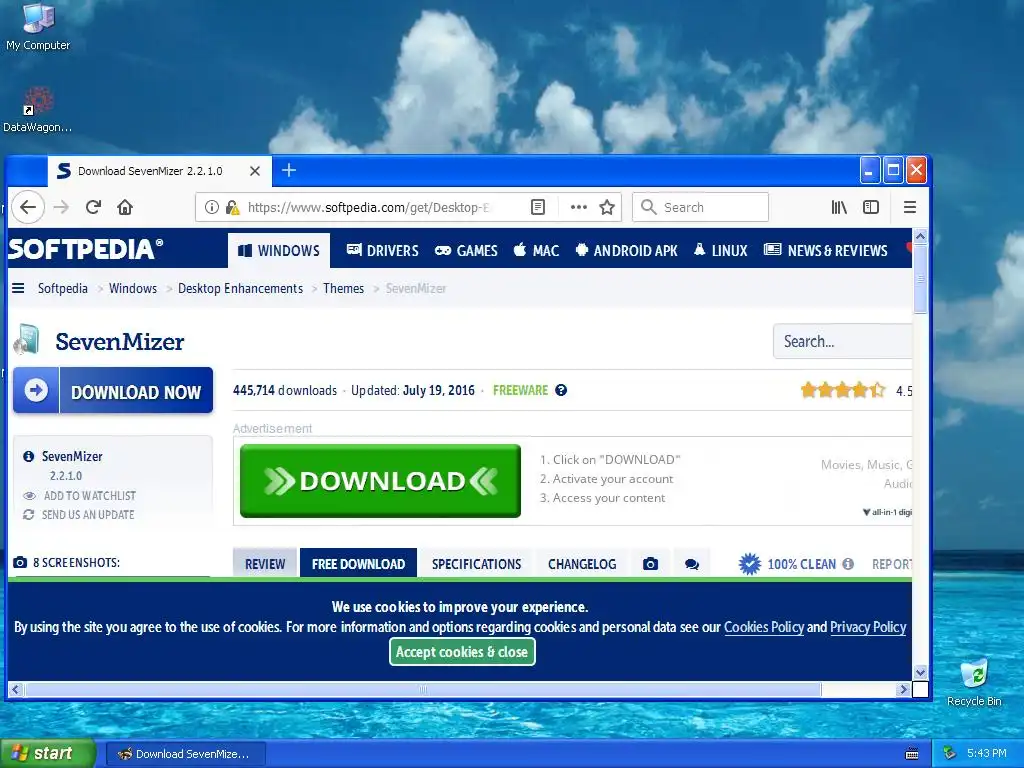This screenshot has width=1024, height=768.
Task: Click horizontal scrollbar right arrow
Action: (903, 689)
